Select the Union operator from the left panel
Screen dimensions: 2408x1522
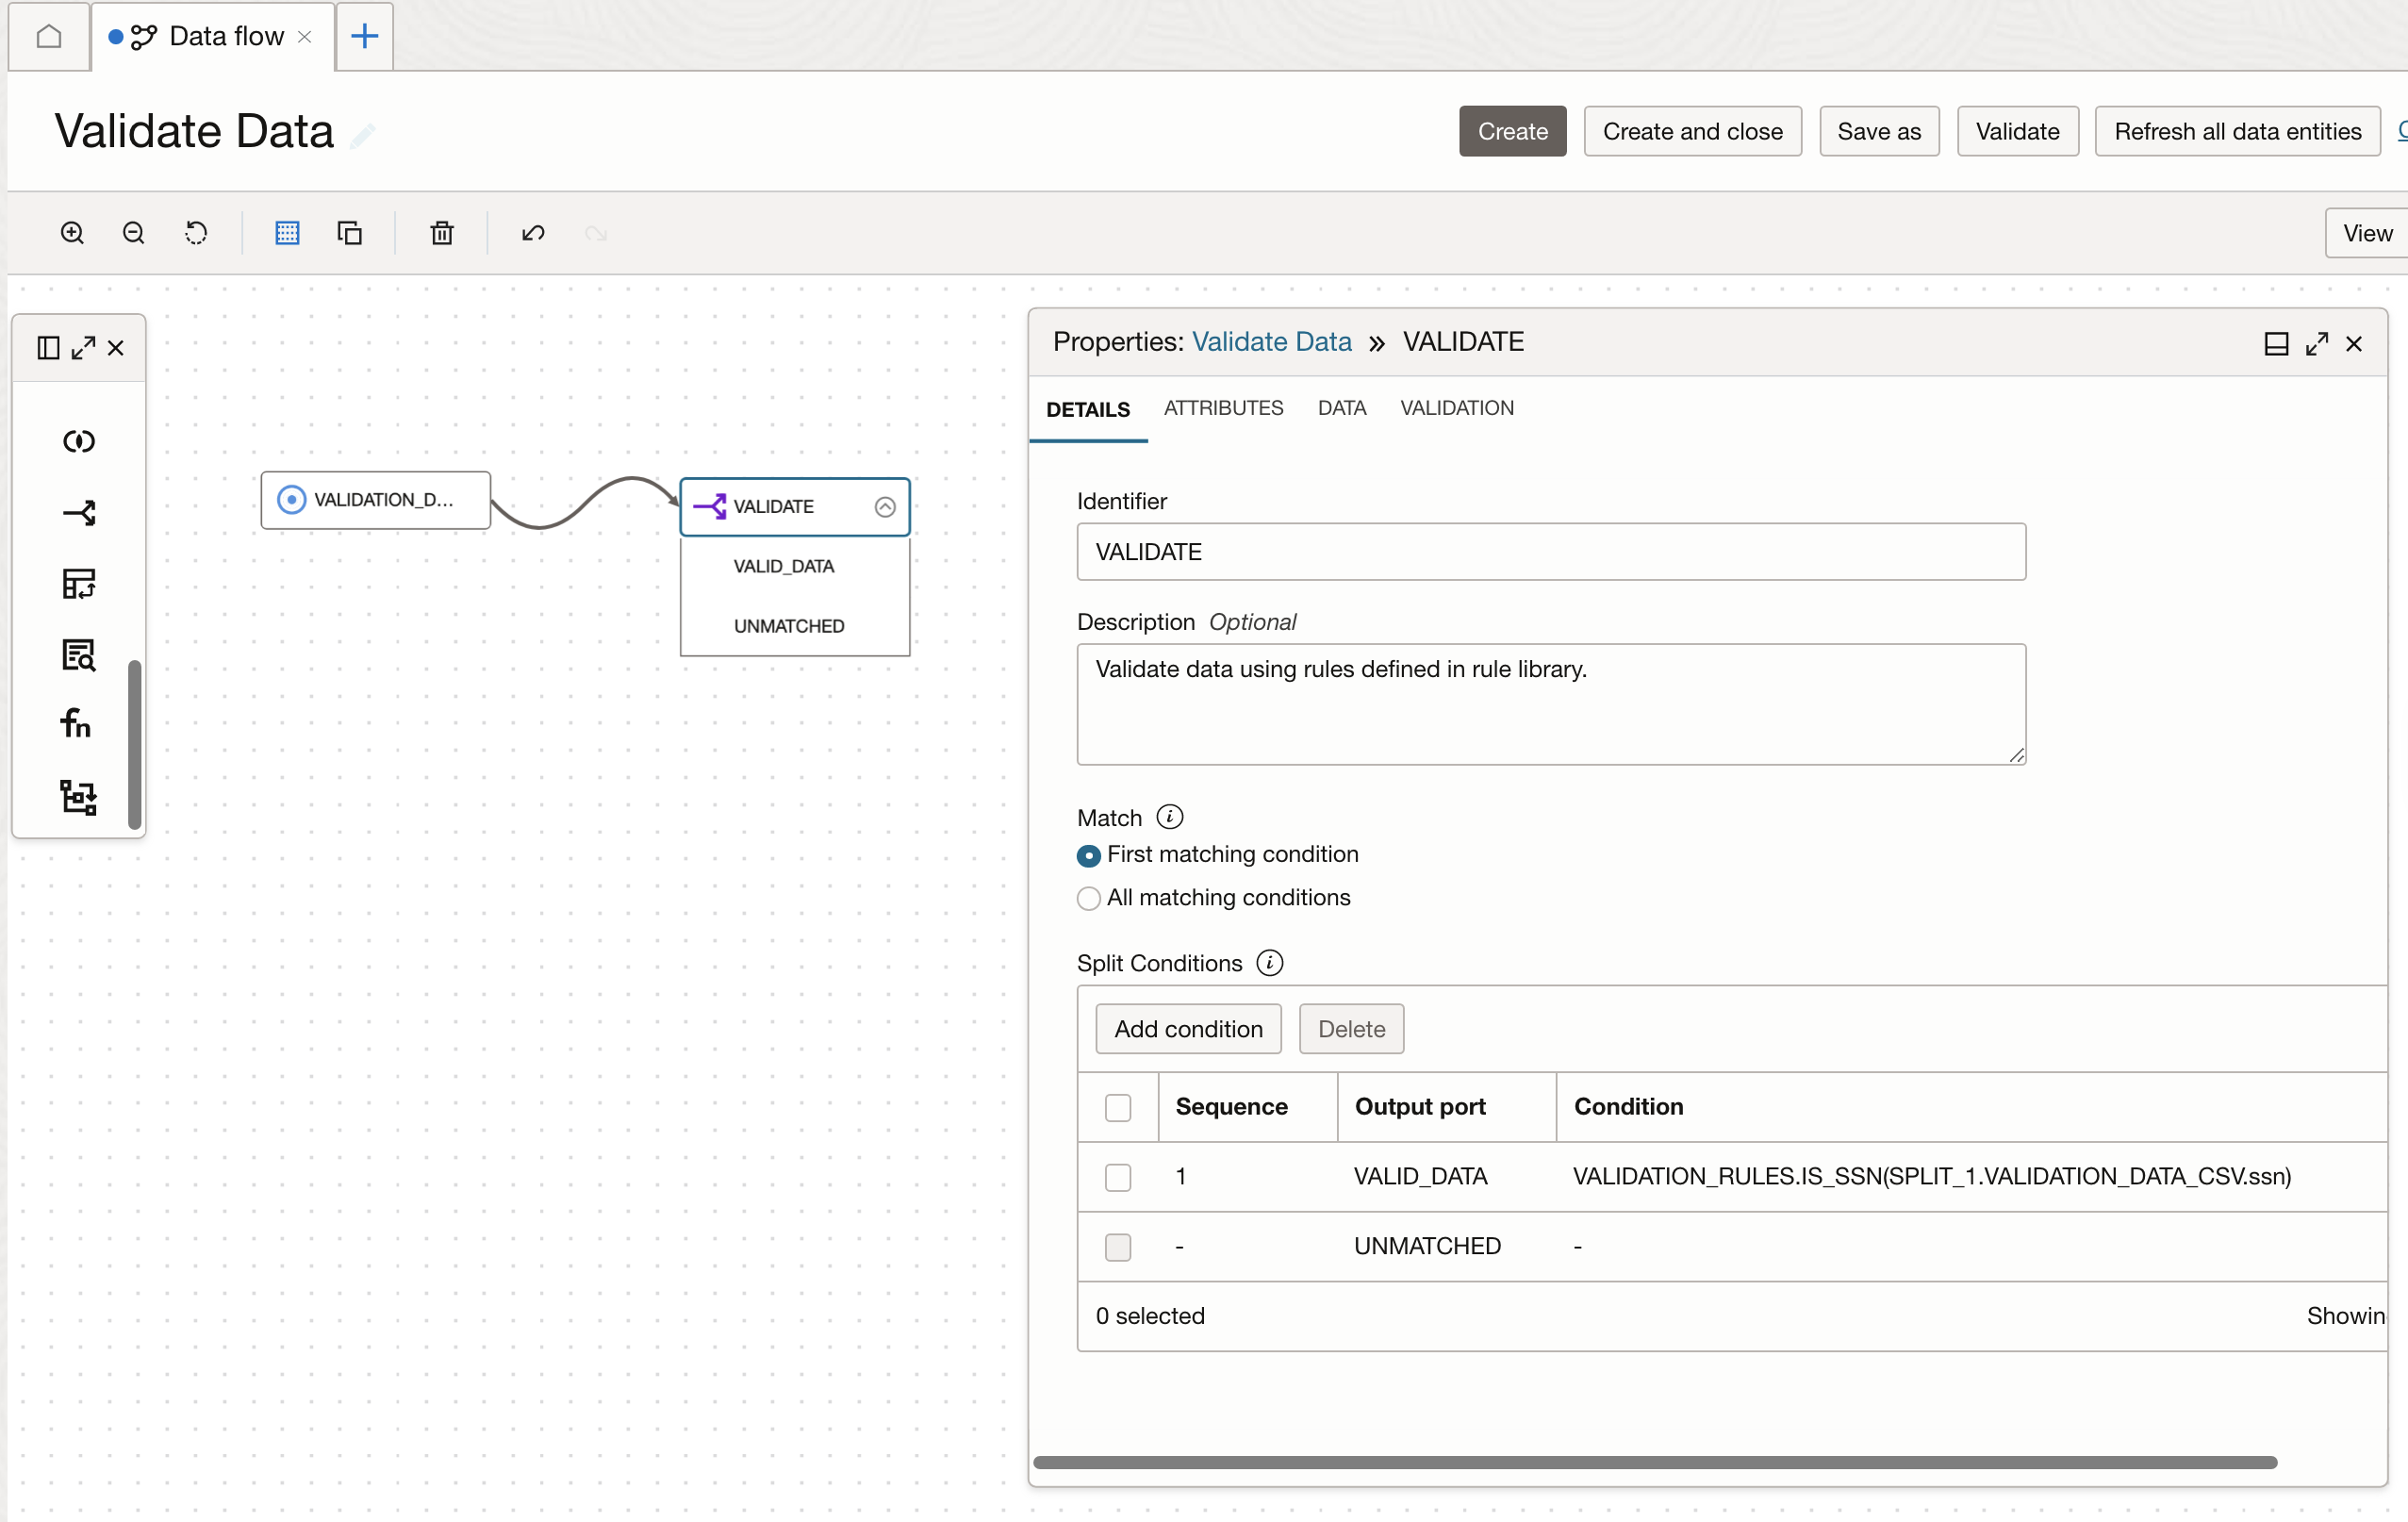pos(77,440)
